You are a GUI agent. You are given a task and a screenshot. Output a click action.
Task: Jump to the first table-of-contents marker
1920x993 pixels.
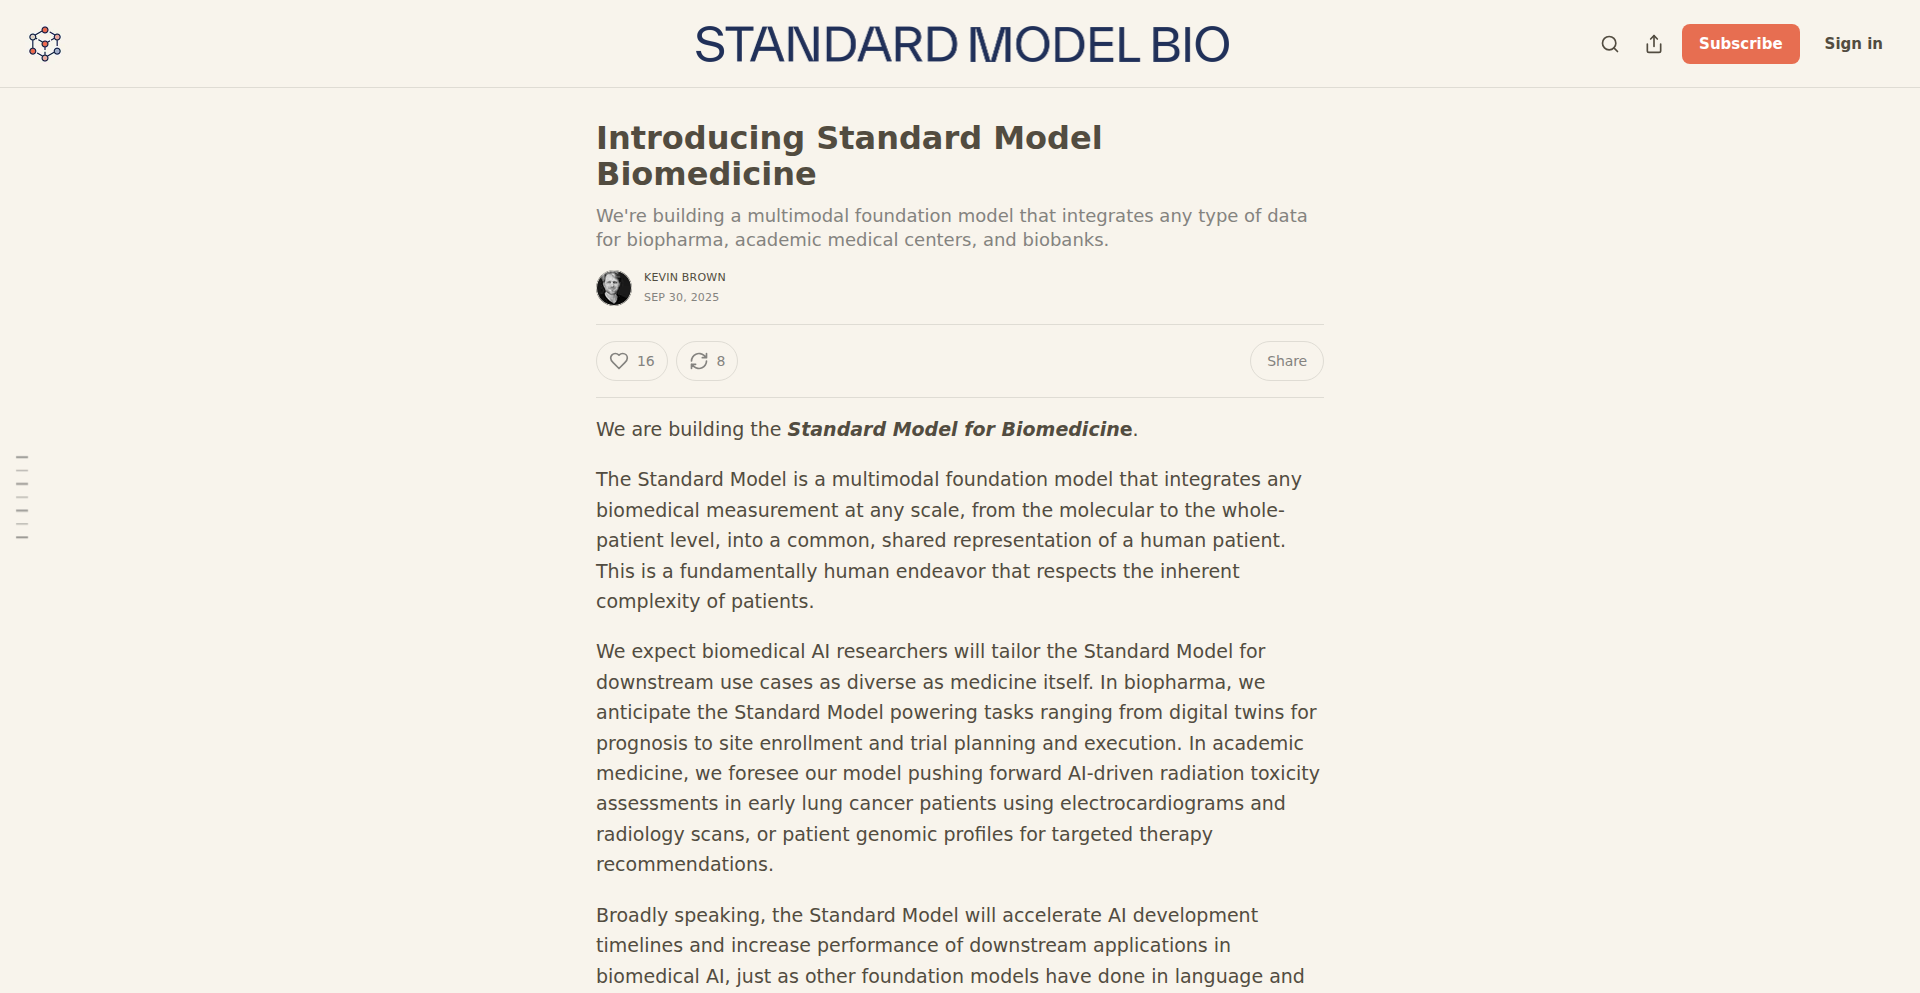(x=22, y=457)
